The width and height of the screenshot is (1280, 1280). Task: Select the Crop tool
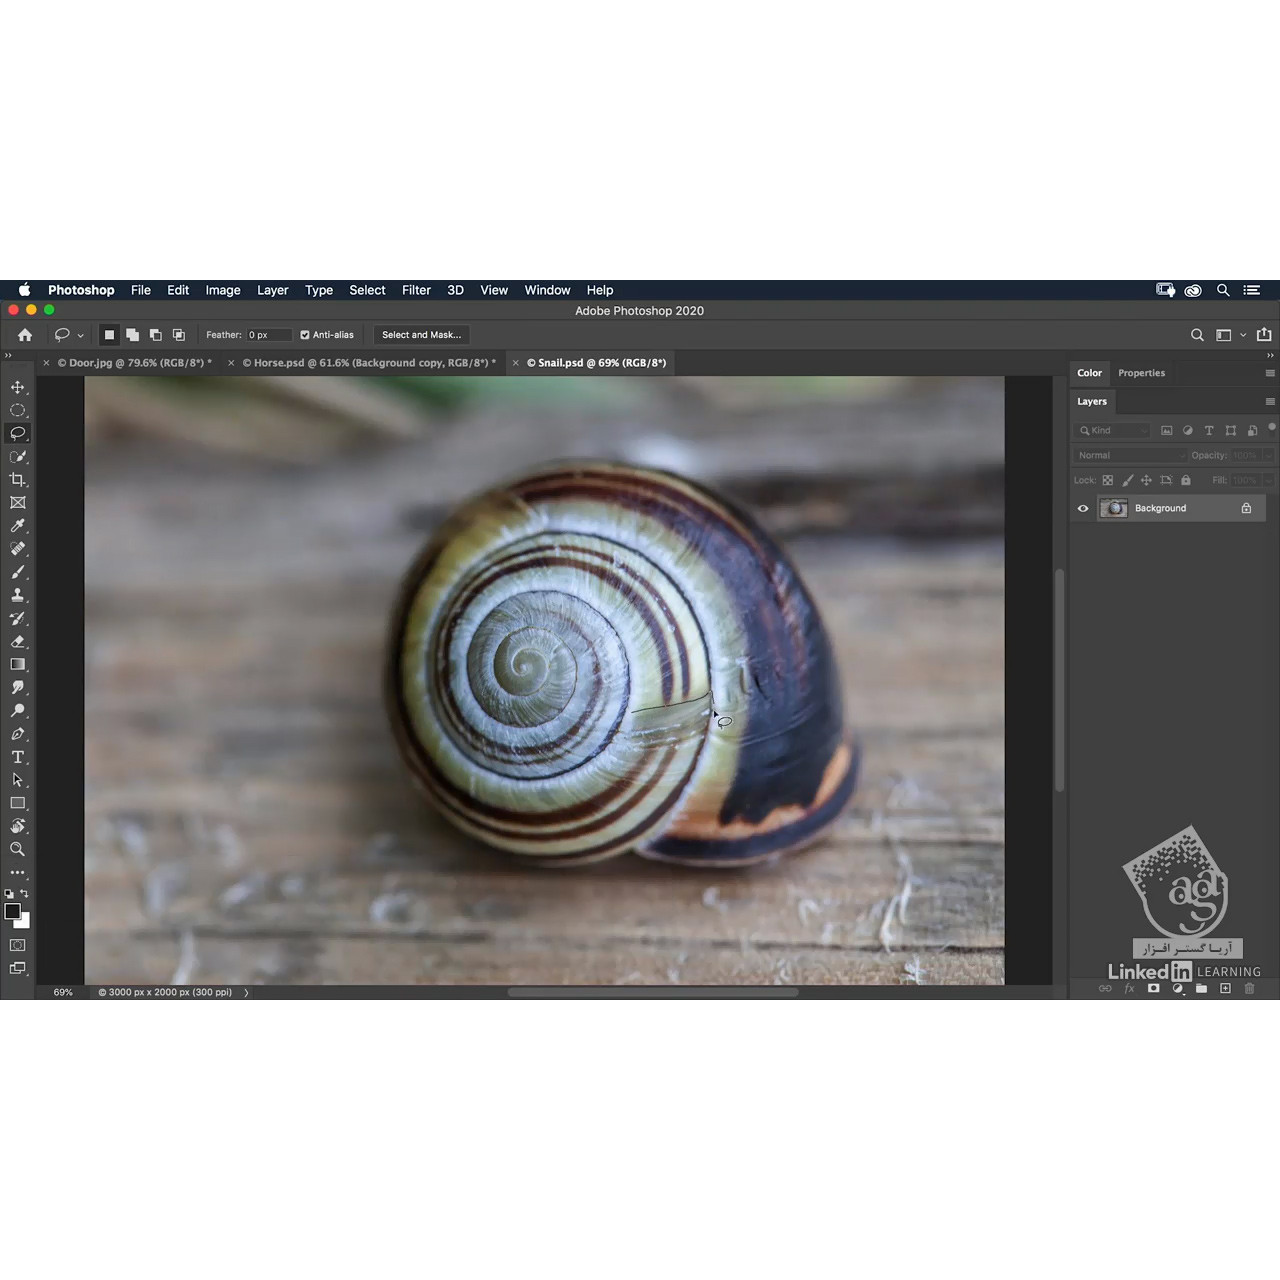point(18,480)
